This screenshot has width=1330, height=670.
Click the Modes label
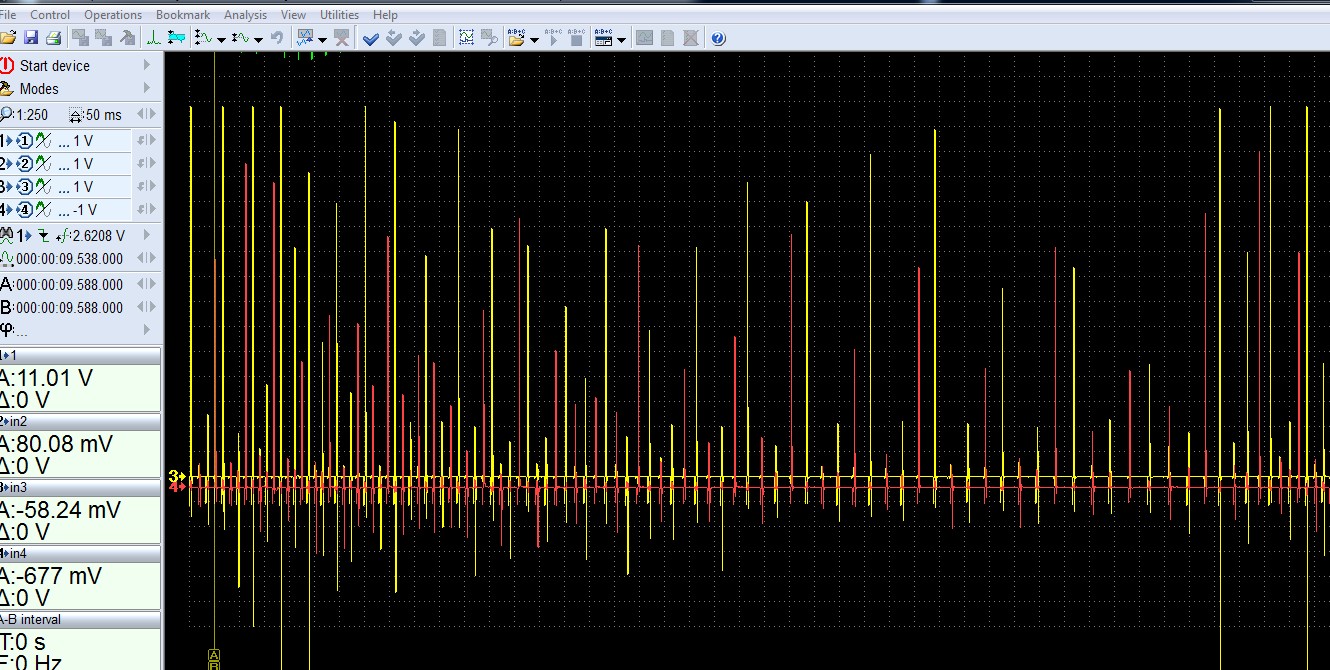(x=39, y=89)
